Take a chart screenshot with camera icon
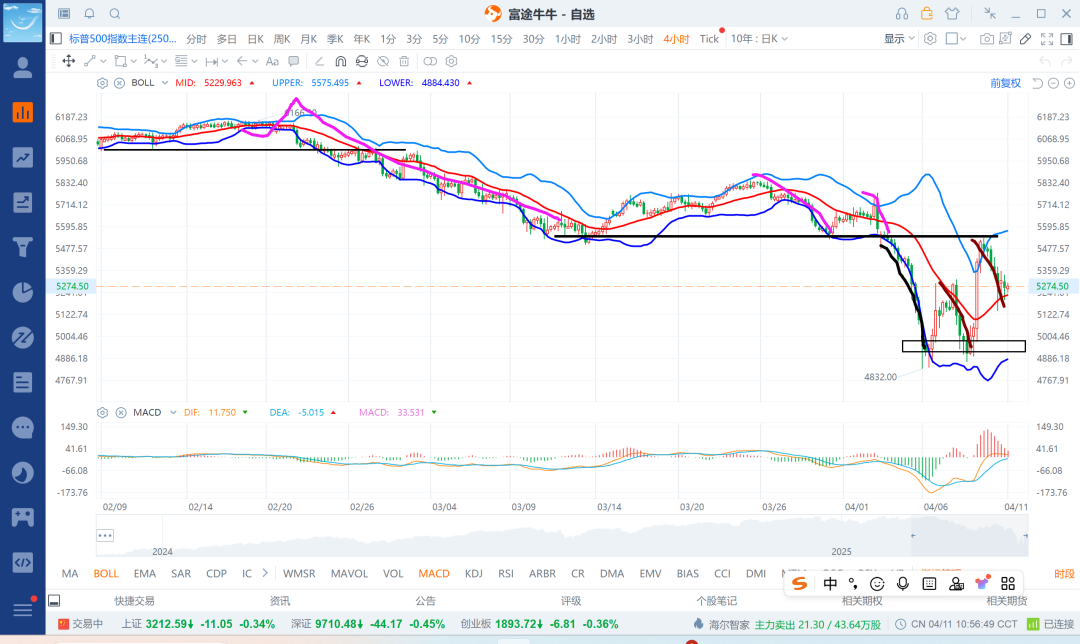This screenshot has height=644, width=1080. coord(987,38)
